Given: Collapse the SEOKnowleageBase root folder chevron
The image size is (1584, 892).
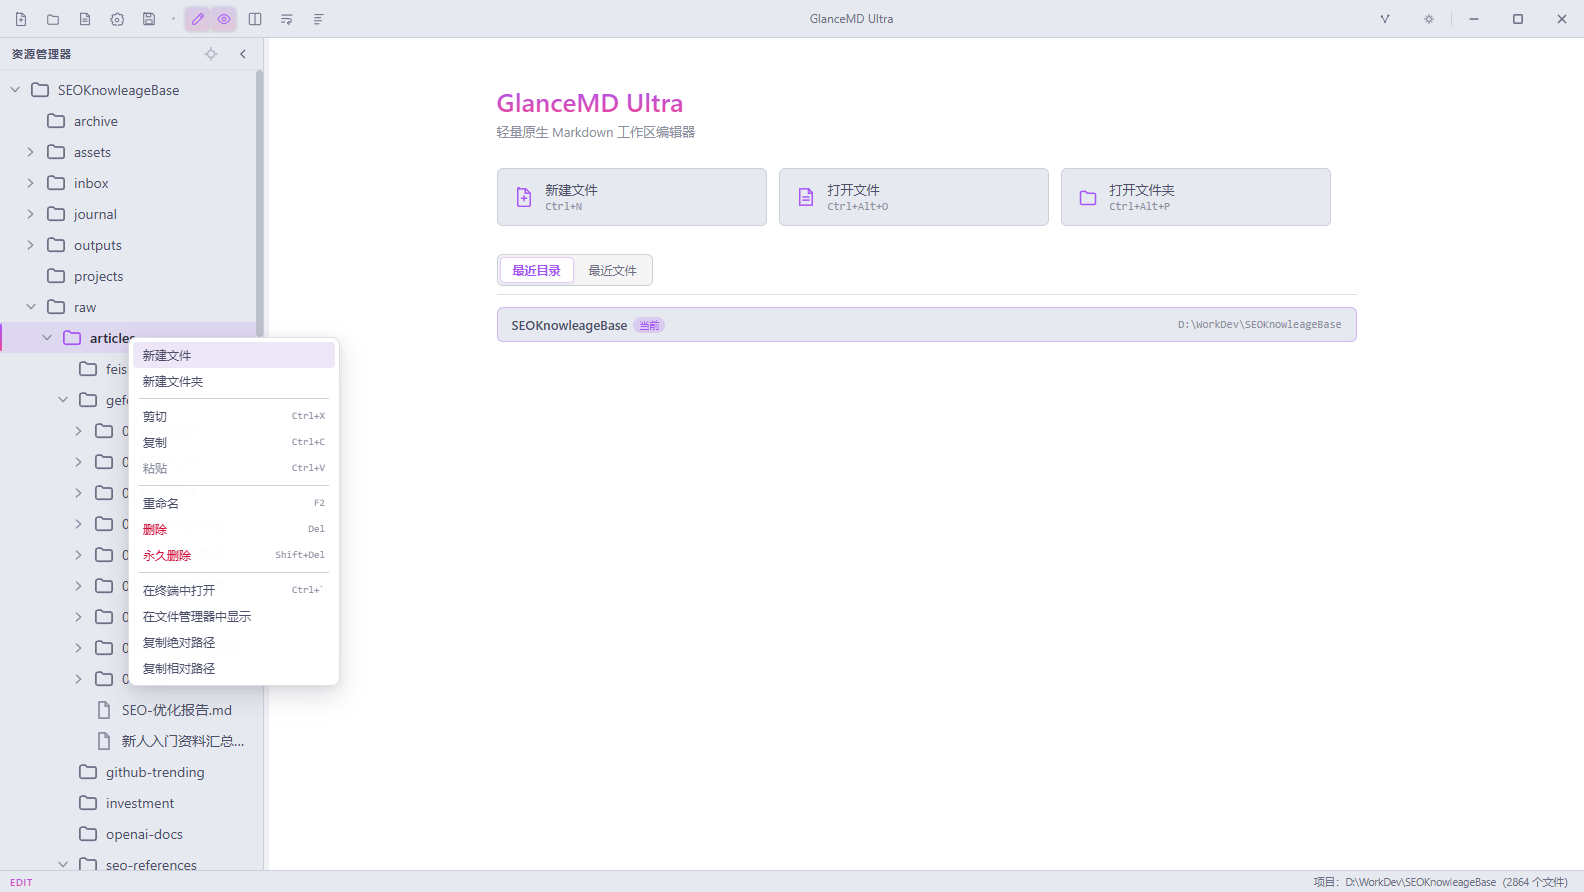Looking at the screenshot, I should (x=15, y=90).
